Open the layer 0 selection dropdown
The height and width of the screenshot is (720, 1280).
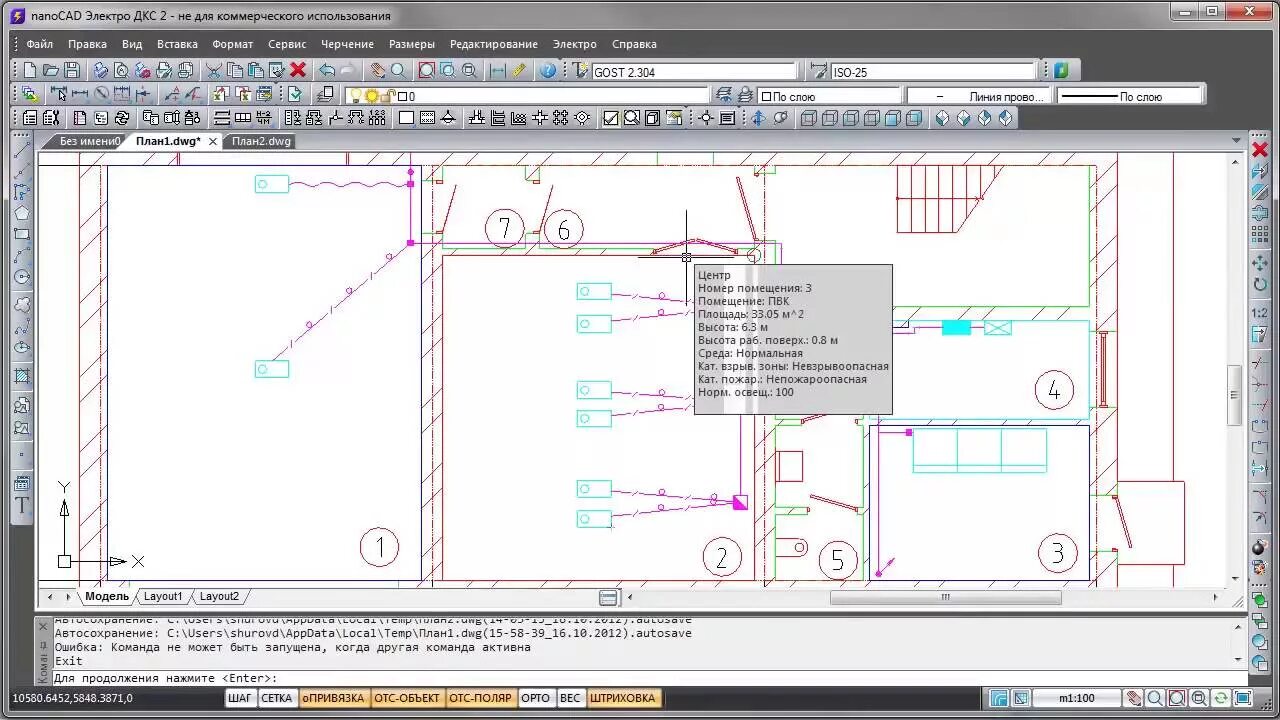(x=527, y=96)
